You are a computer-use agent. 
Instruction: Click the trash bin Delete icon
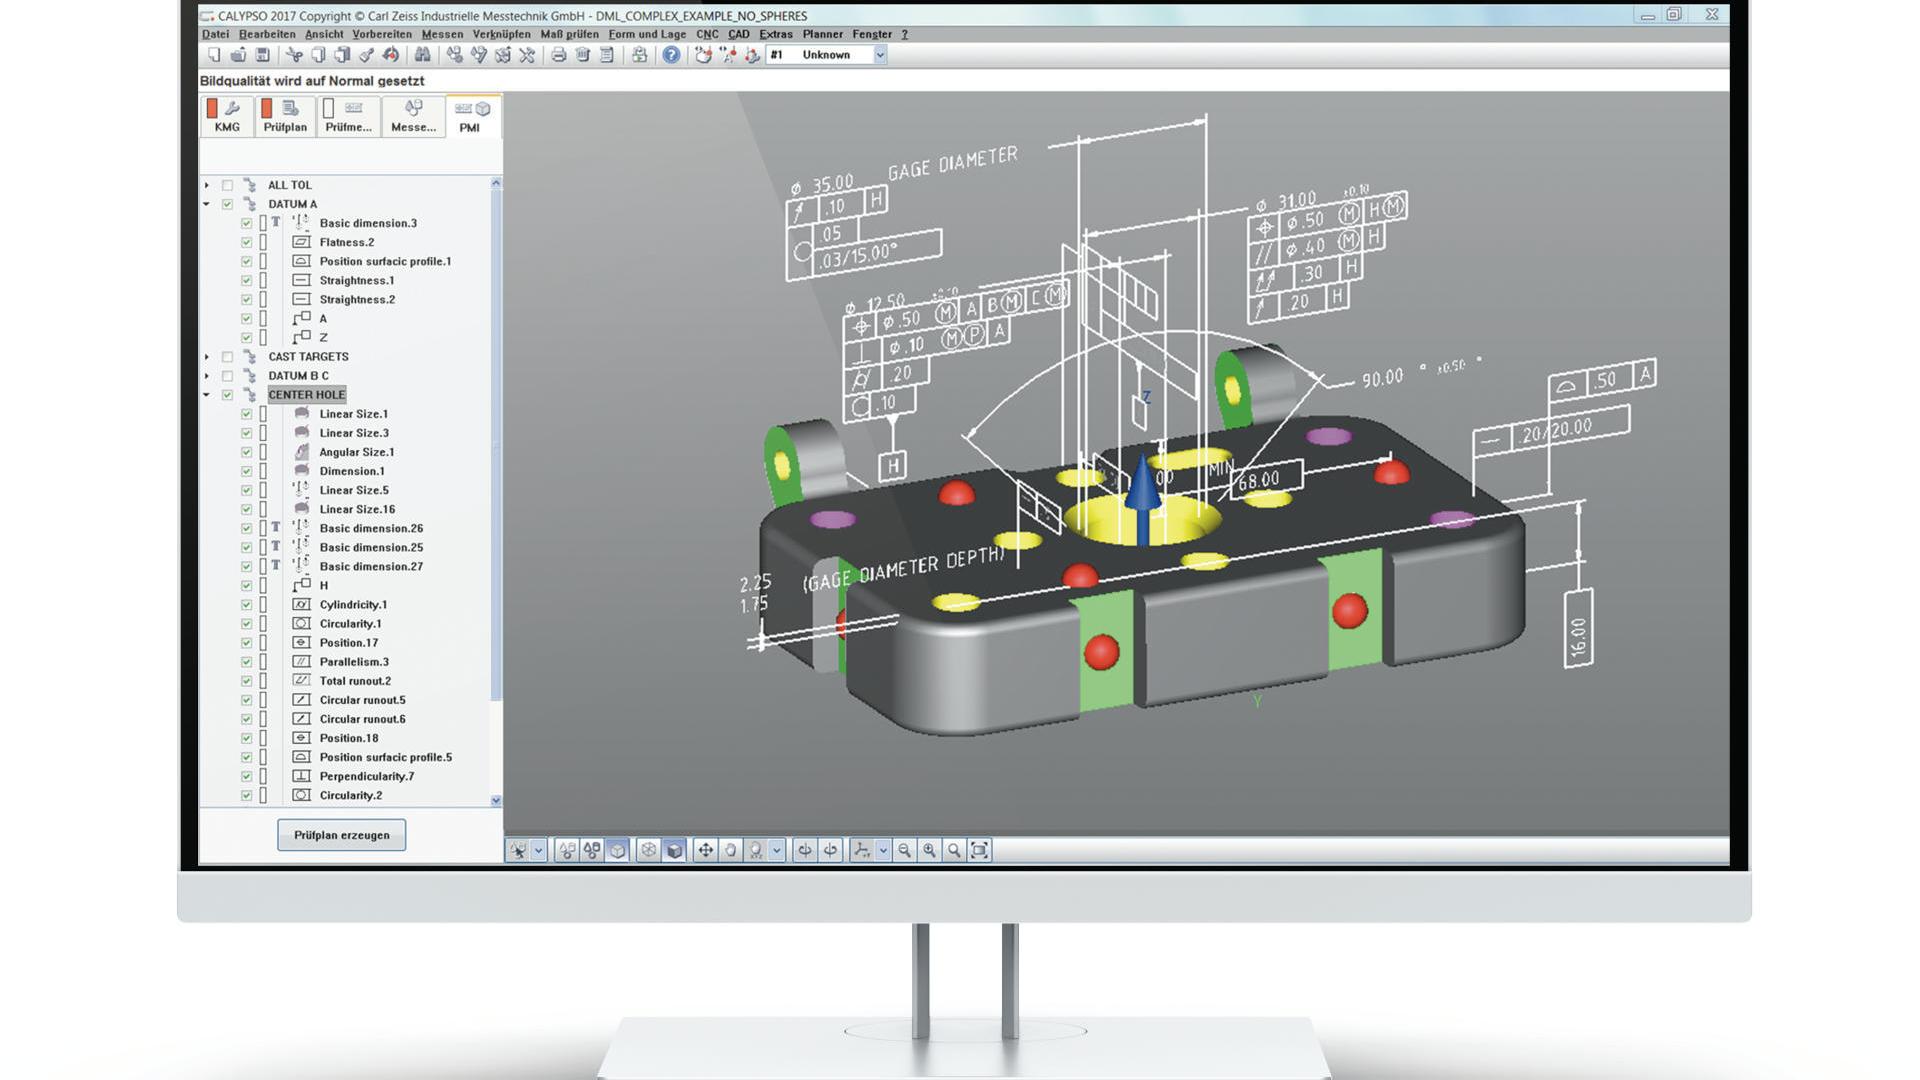[582, 55]
